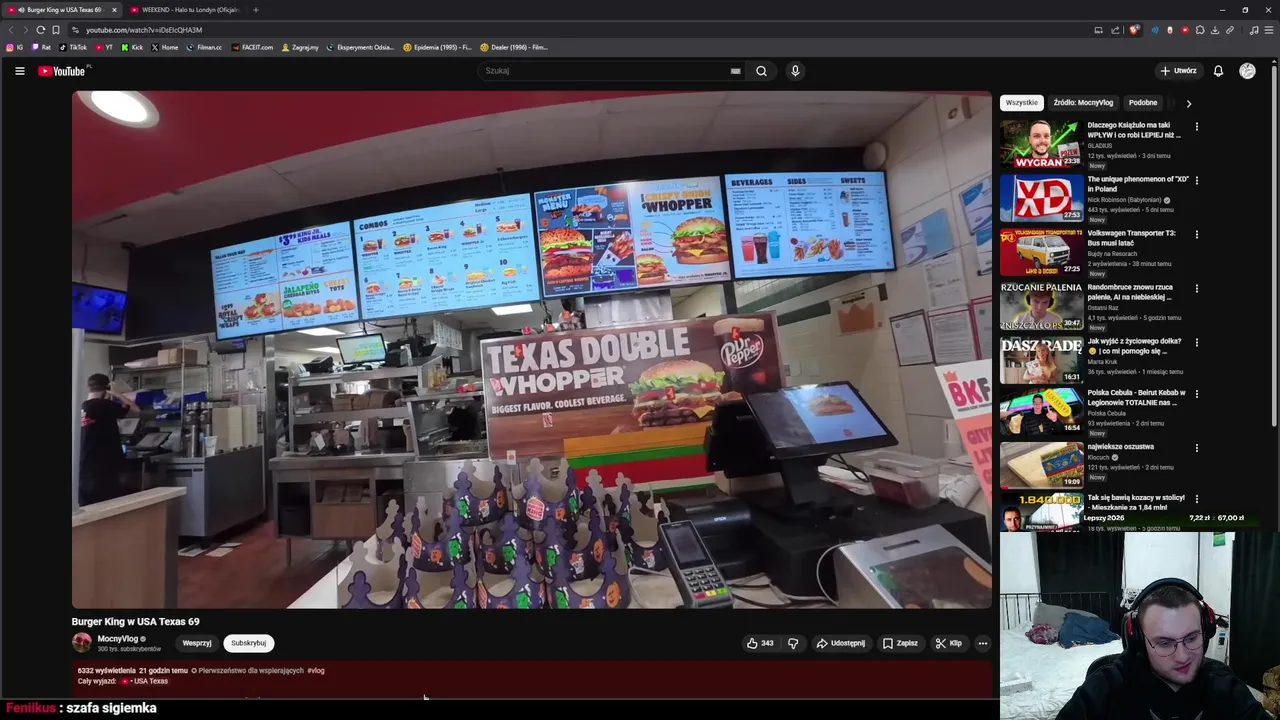Screen dimensions: 1280x720
Task: Open the on-screen keyboard in the search box
Action: coord(735,71)
